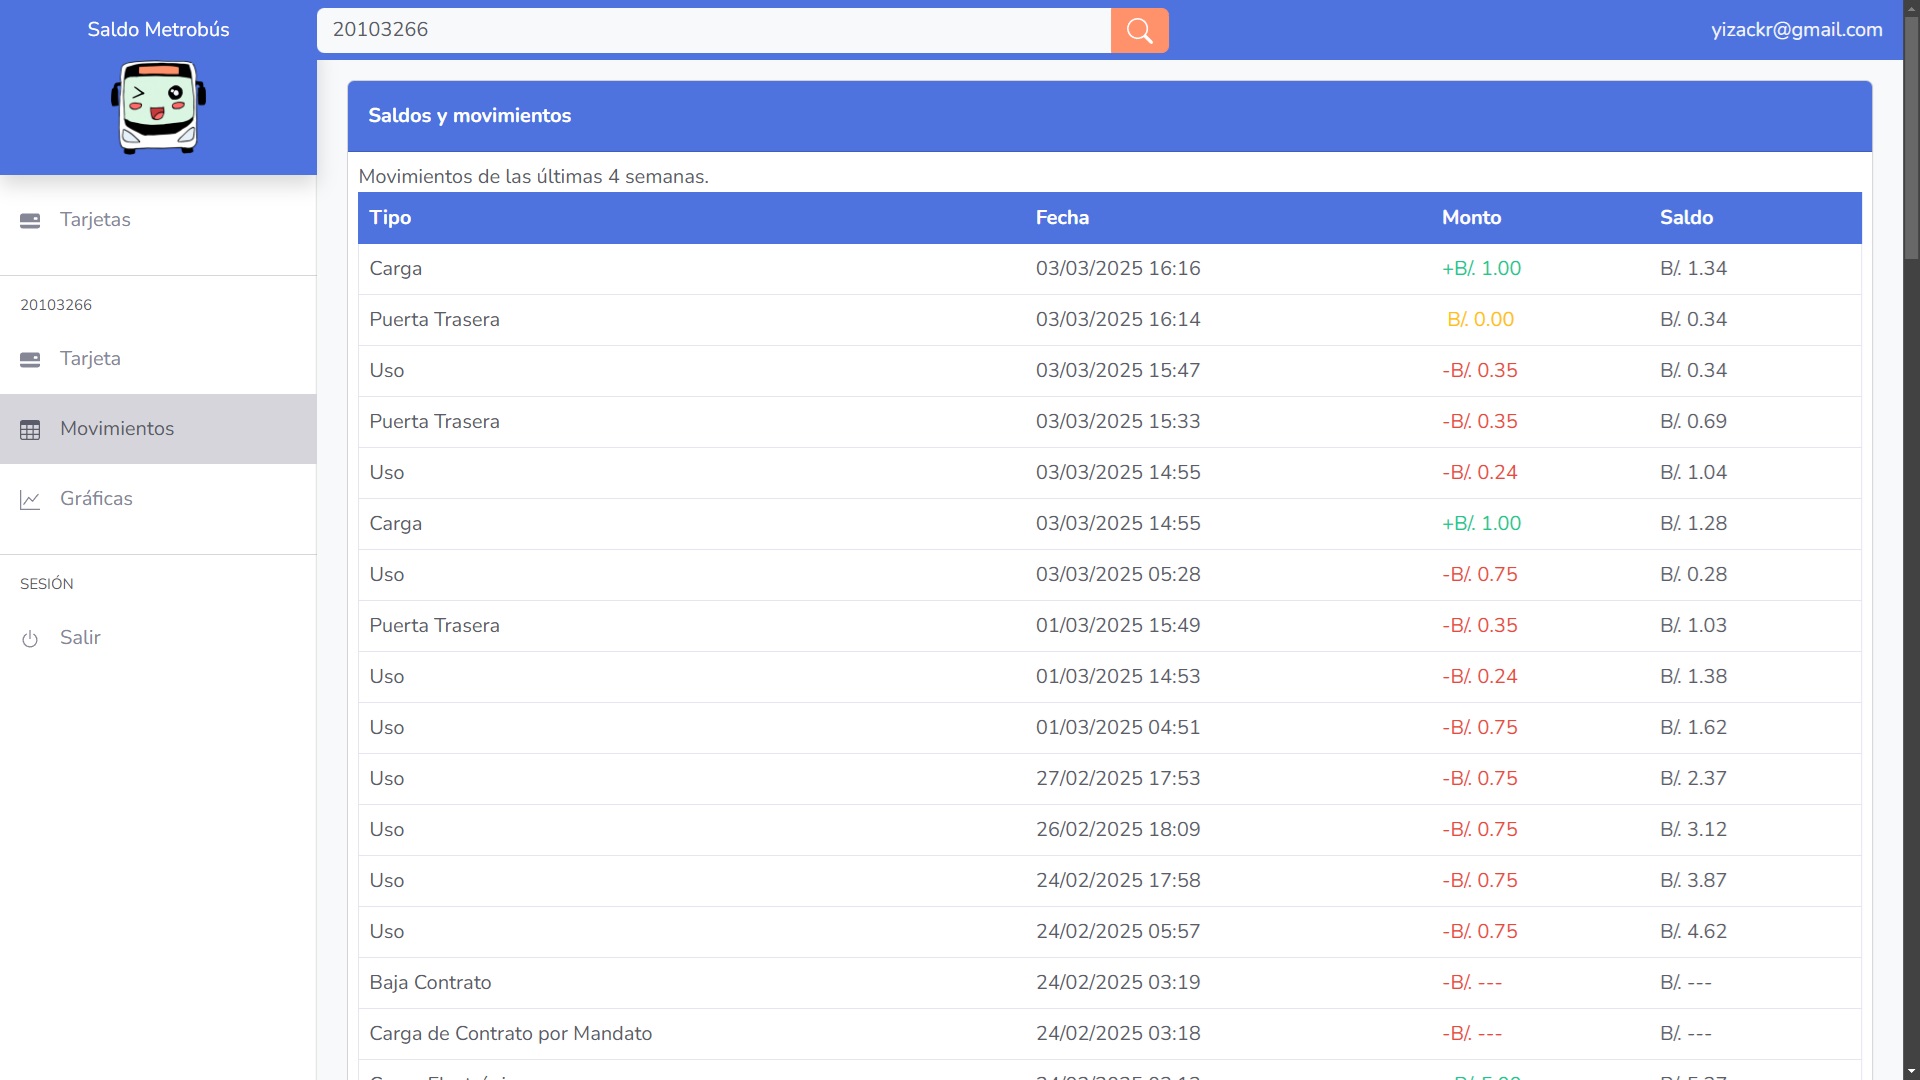Click date 03/03/2025 05:28
The image size is (1920, 1080).
pos(1118,574)
